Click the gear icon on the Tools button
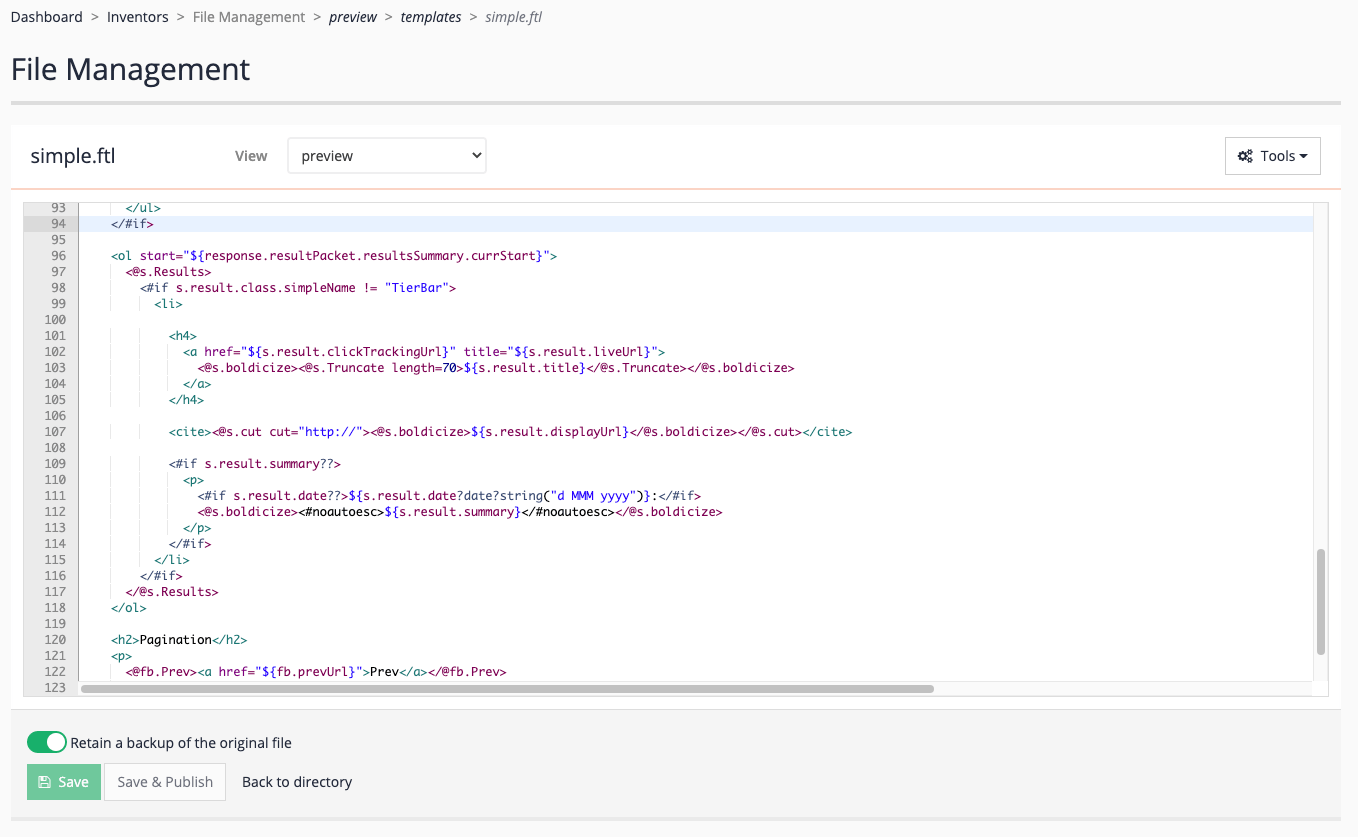 tap(1246, 156)
